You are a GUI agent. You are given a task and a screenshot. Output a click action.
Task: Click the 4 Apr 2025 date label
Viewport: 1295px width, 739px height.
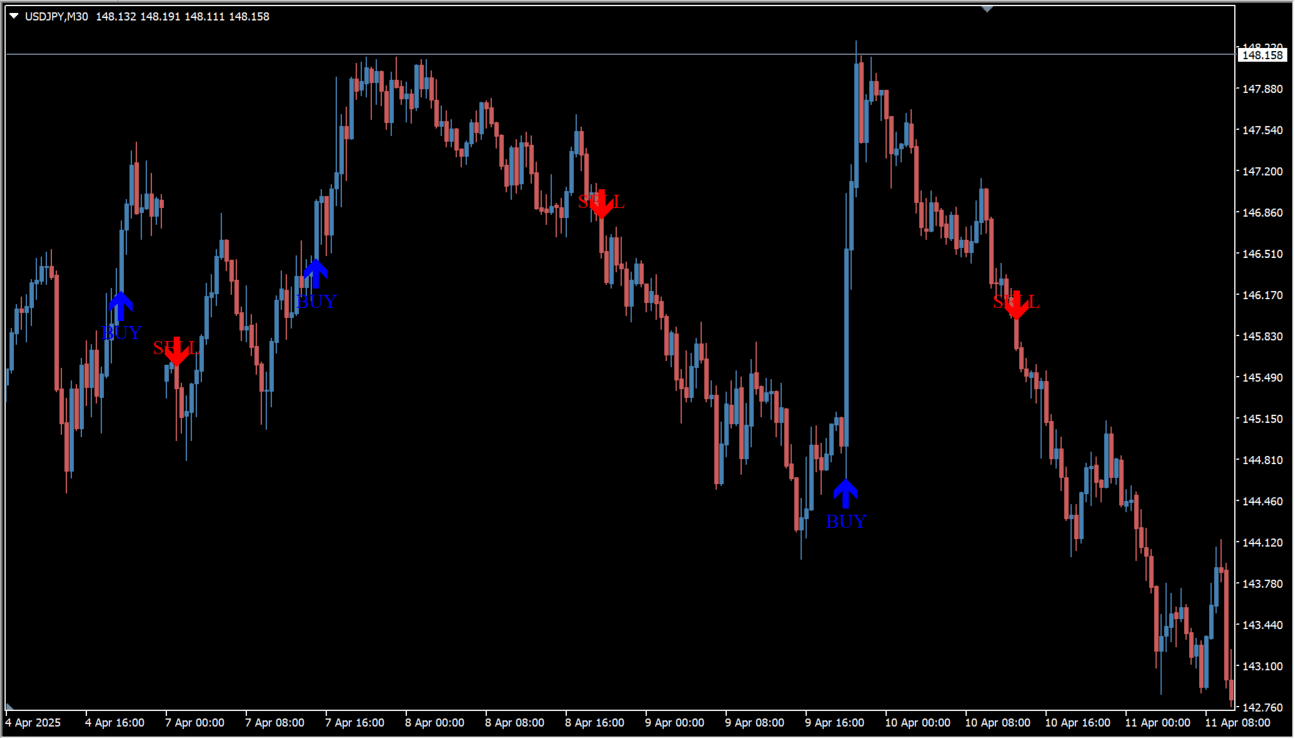35,722
